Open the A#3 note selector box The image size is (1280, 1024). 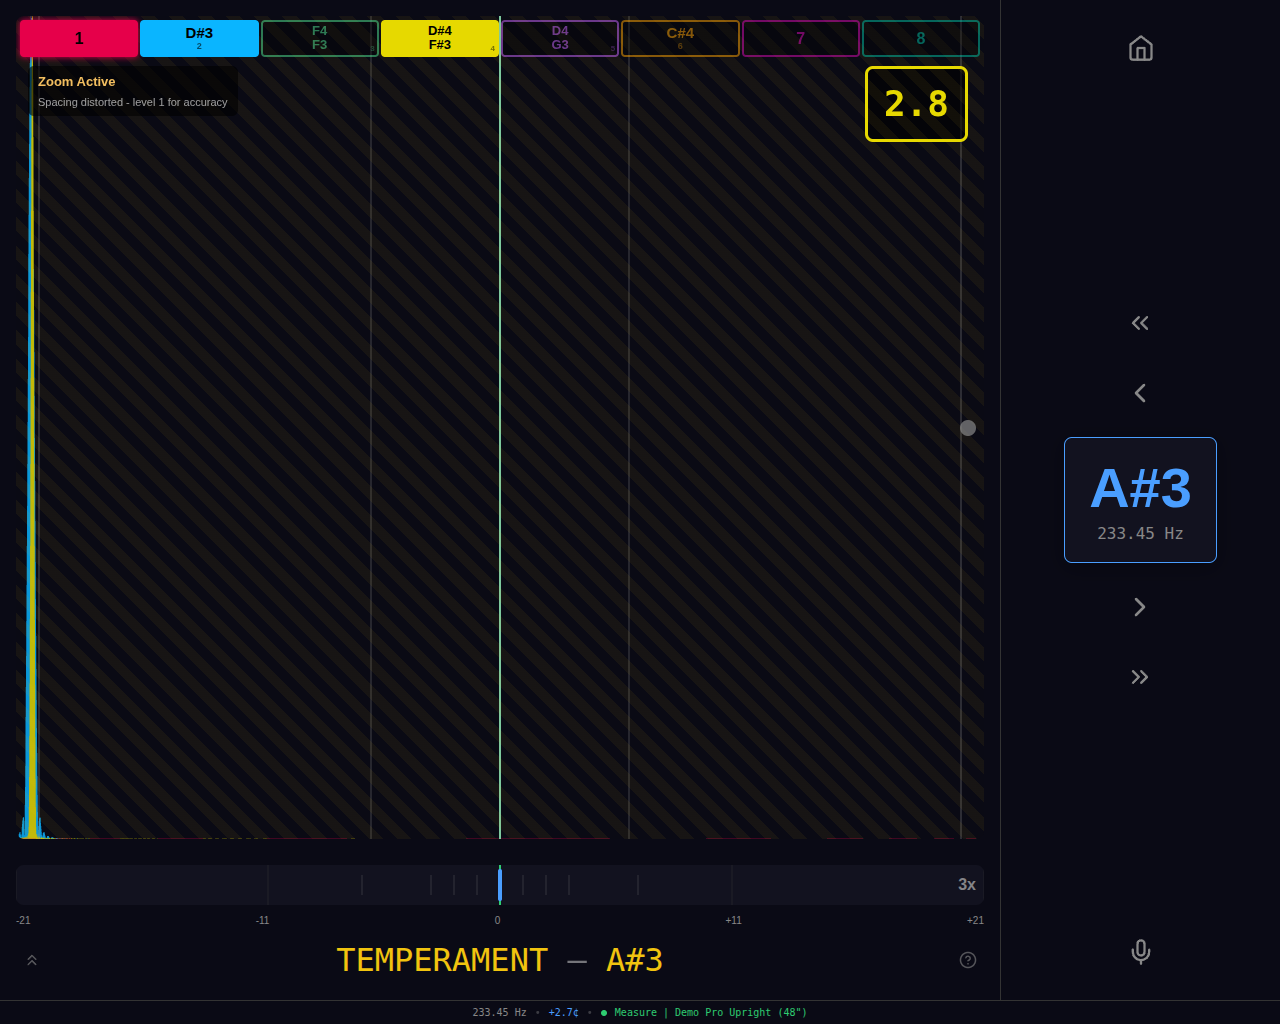point(1140,499)
